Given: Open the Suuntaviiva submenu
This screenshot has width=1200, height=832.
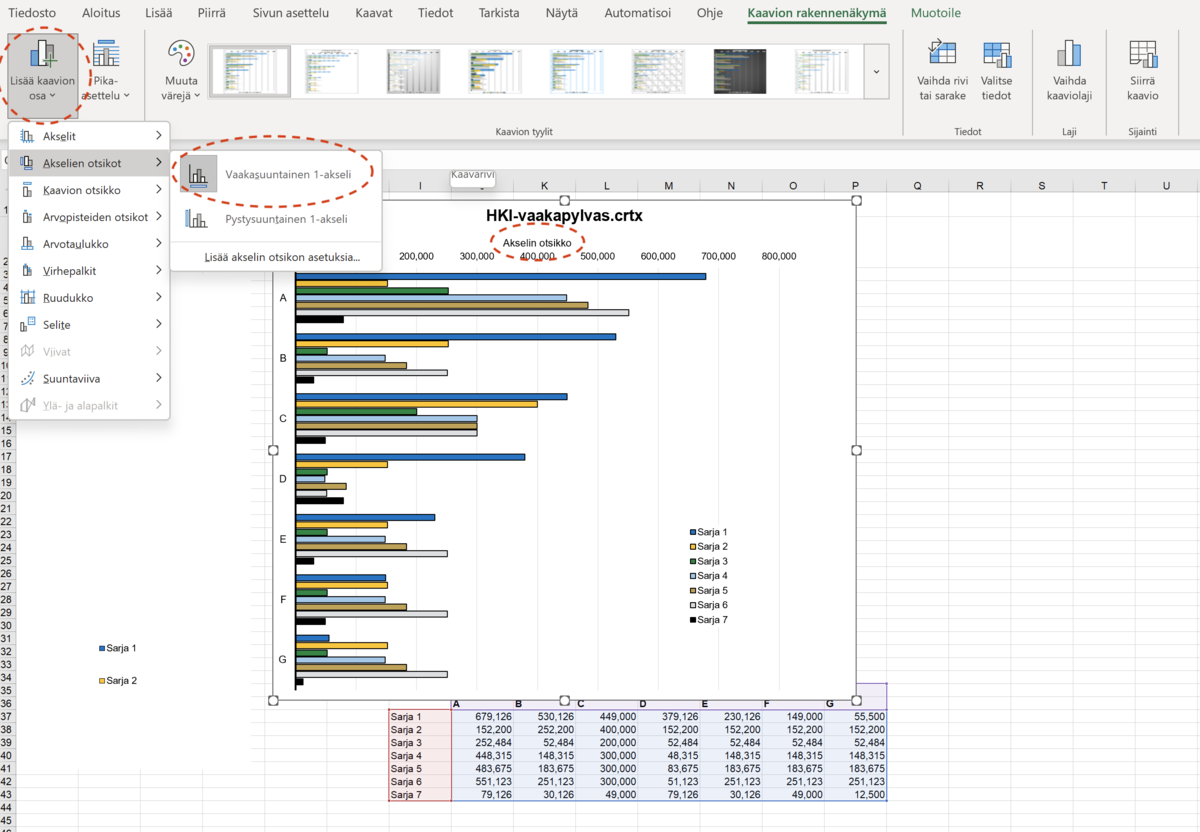Looking at the screenshot, I should 90,379.
